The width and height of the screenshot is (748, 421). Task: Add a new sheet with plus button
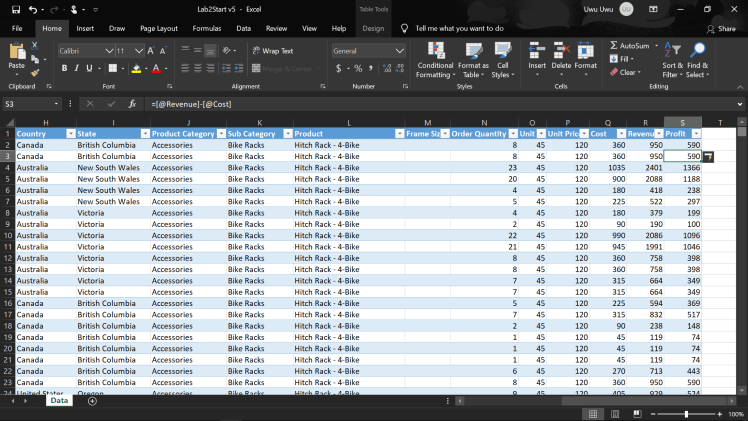[x=92, y=400]
